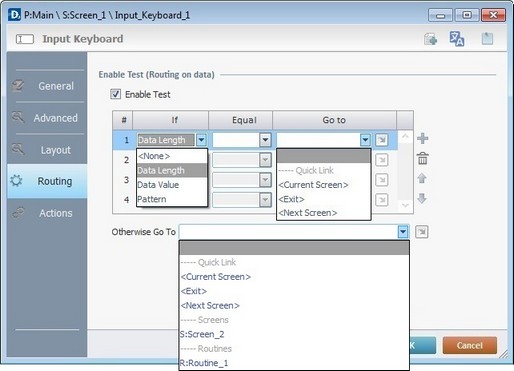Screen dimensions: 514x371
Task: Maximize the Input_Keyboard_1 window
Action: (467, 15)
